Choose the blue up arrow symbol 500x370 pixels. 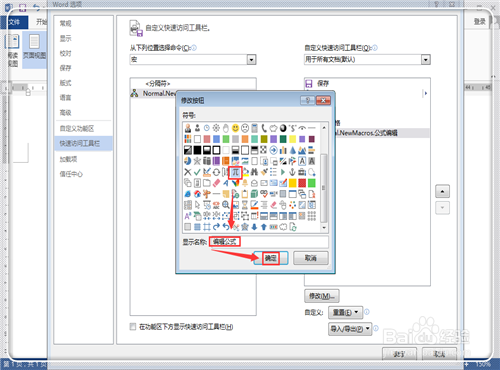[264, 227]
